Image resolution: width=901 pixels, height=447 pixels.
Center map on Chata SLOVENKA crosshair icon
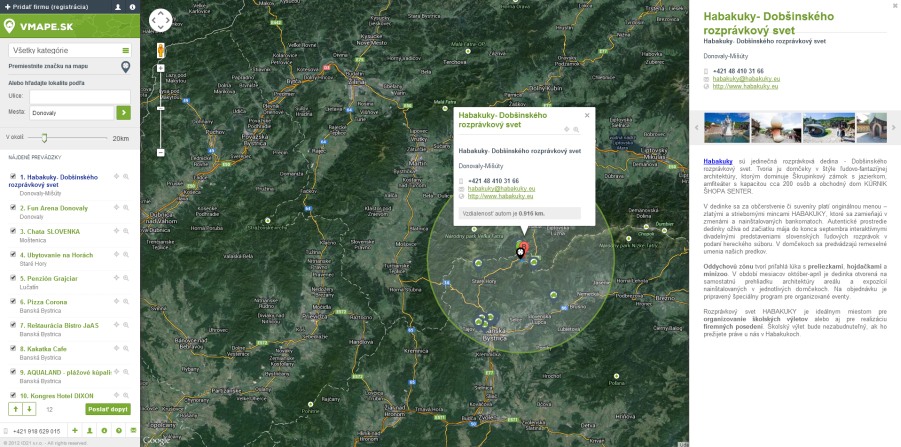coord(116,231)
